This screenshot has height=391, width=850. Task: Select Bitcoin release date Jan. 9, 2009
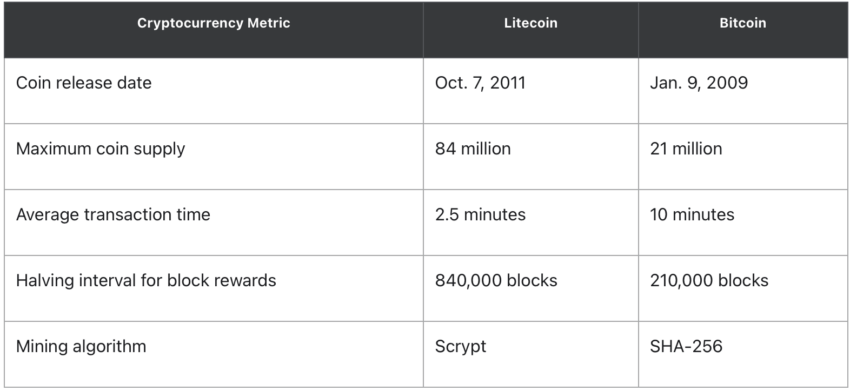699,83
